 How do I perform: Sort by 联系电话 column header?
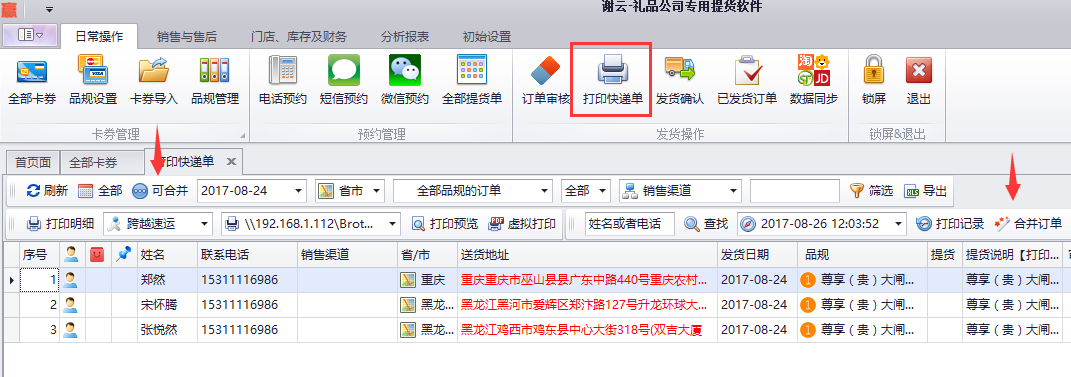pos(247,255)
